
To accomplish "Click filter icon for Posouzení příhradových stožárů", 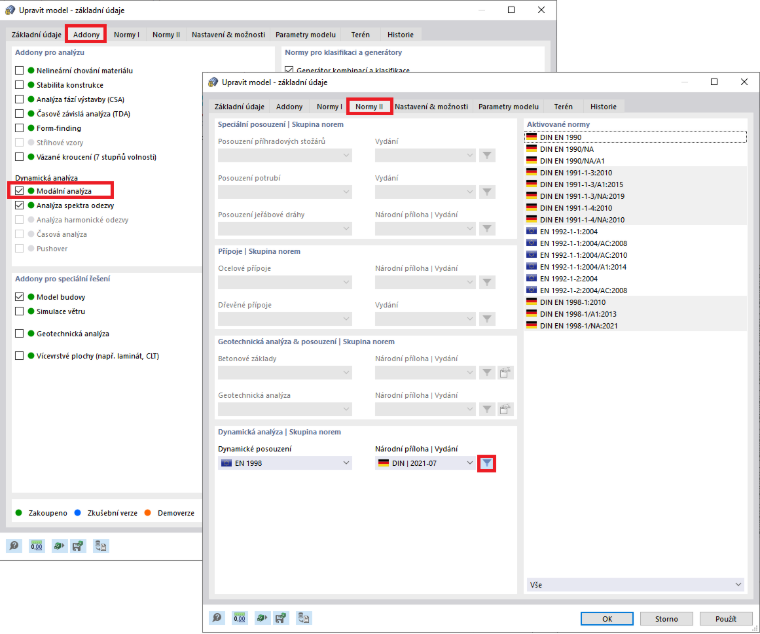I will click(487, 155).
